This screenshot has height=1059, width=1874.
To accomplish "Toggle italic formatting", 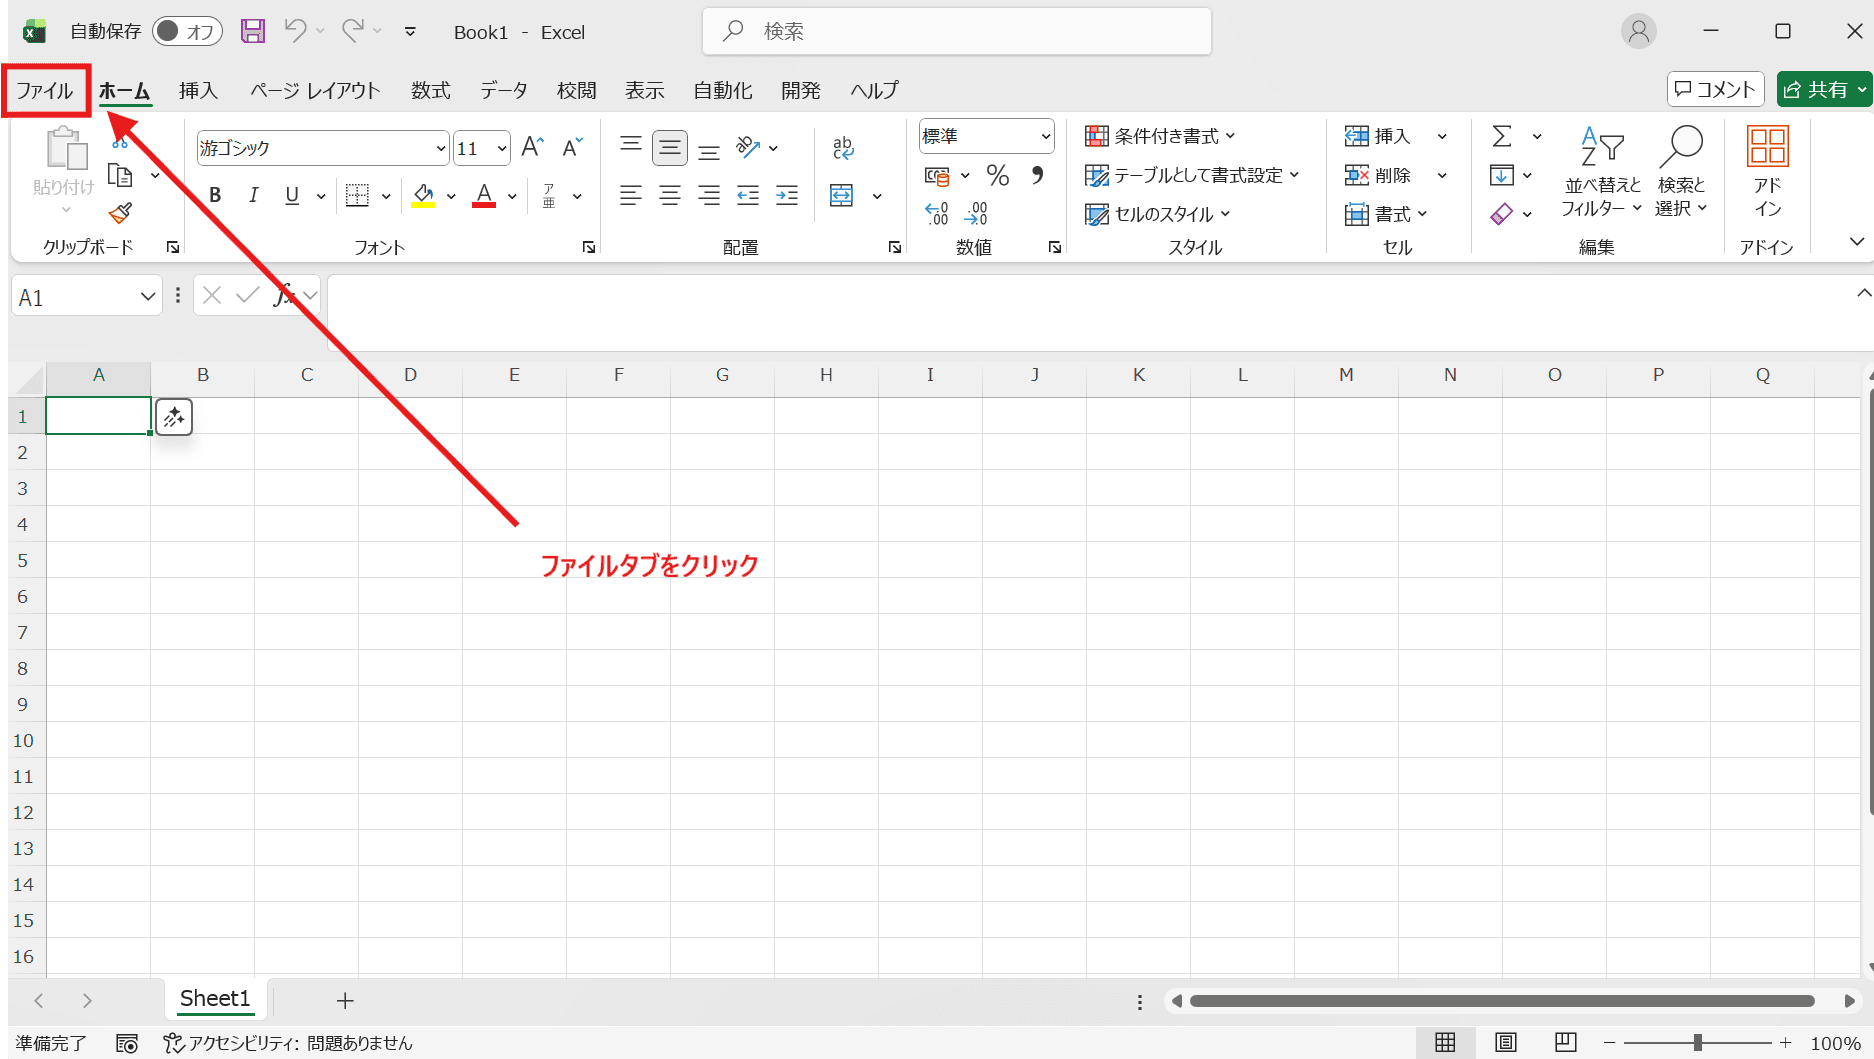I will coord(254,196).
